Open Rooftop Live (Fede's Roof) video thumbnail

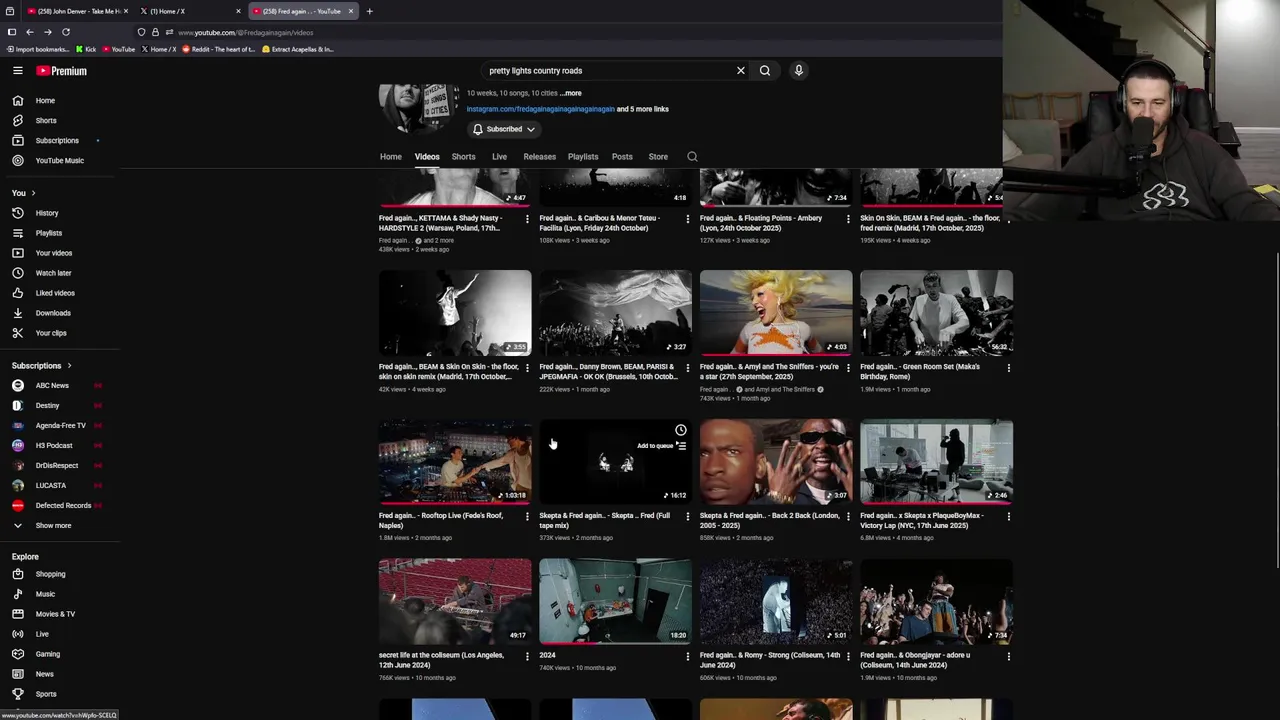point(455,461)
